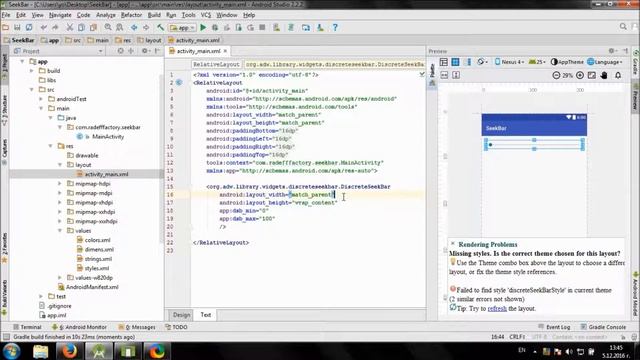
Task: Navigate back with the blue arrow
Action: pos(134,27)
